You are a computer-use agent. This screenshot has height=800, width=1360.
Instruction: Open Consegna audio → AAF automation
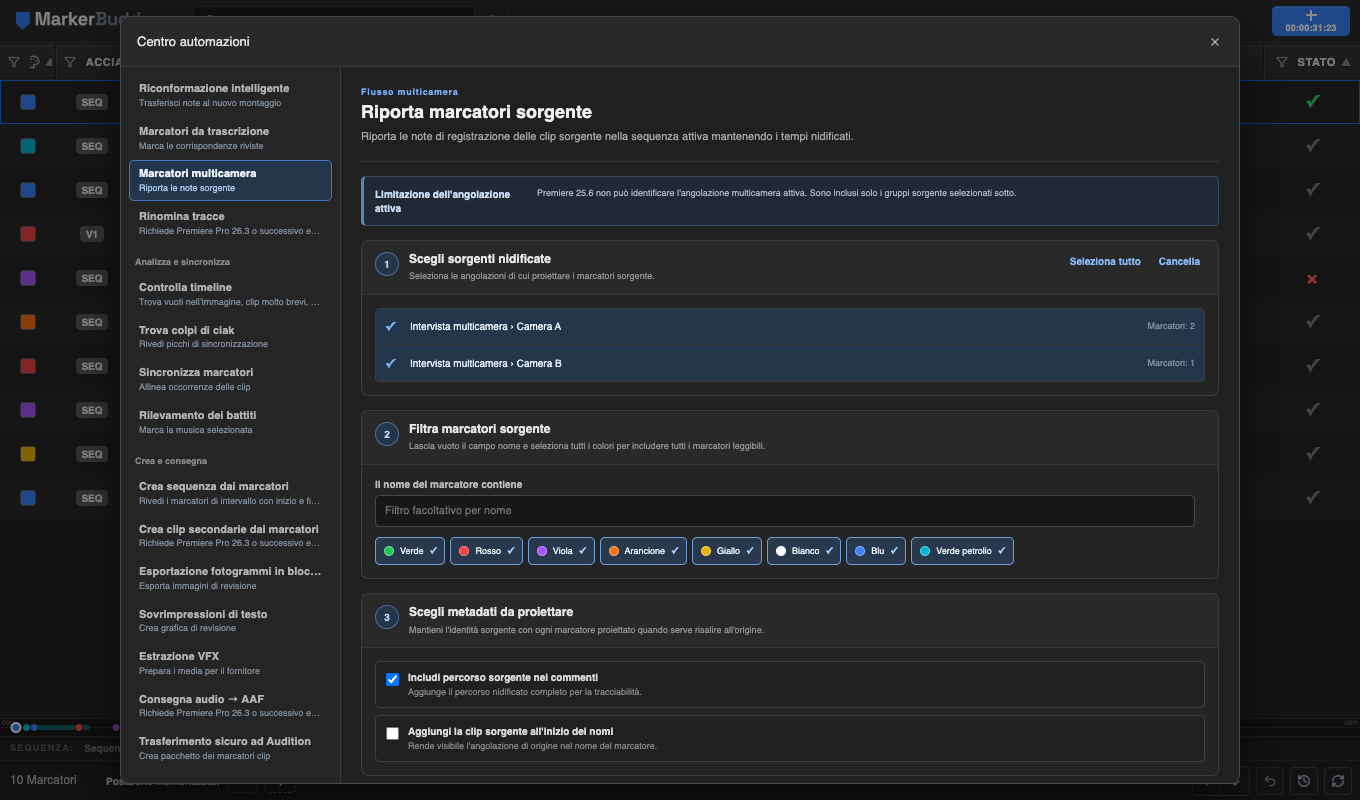pyautogui.click(x=230, y=705)
